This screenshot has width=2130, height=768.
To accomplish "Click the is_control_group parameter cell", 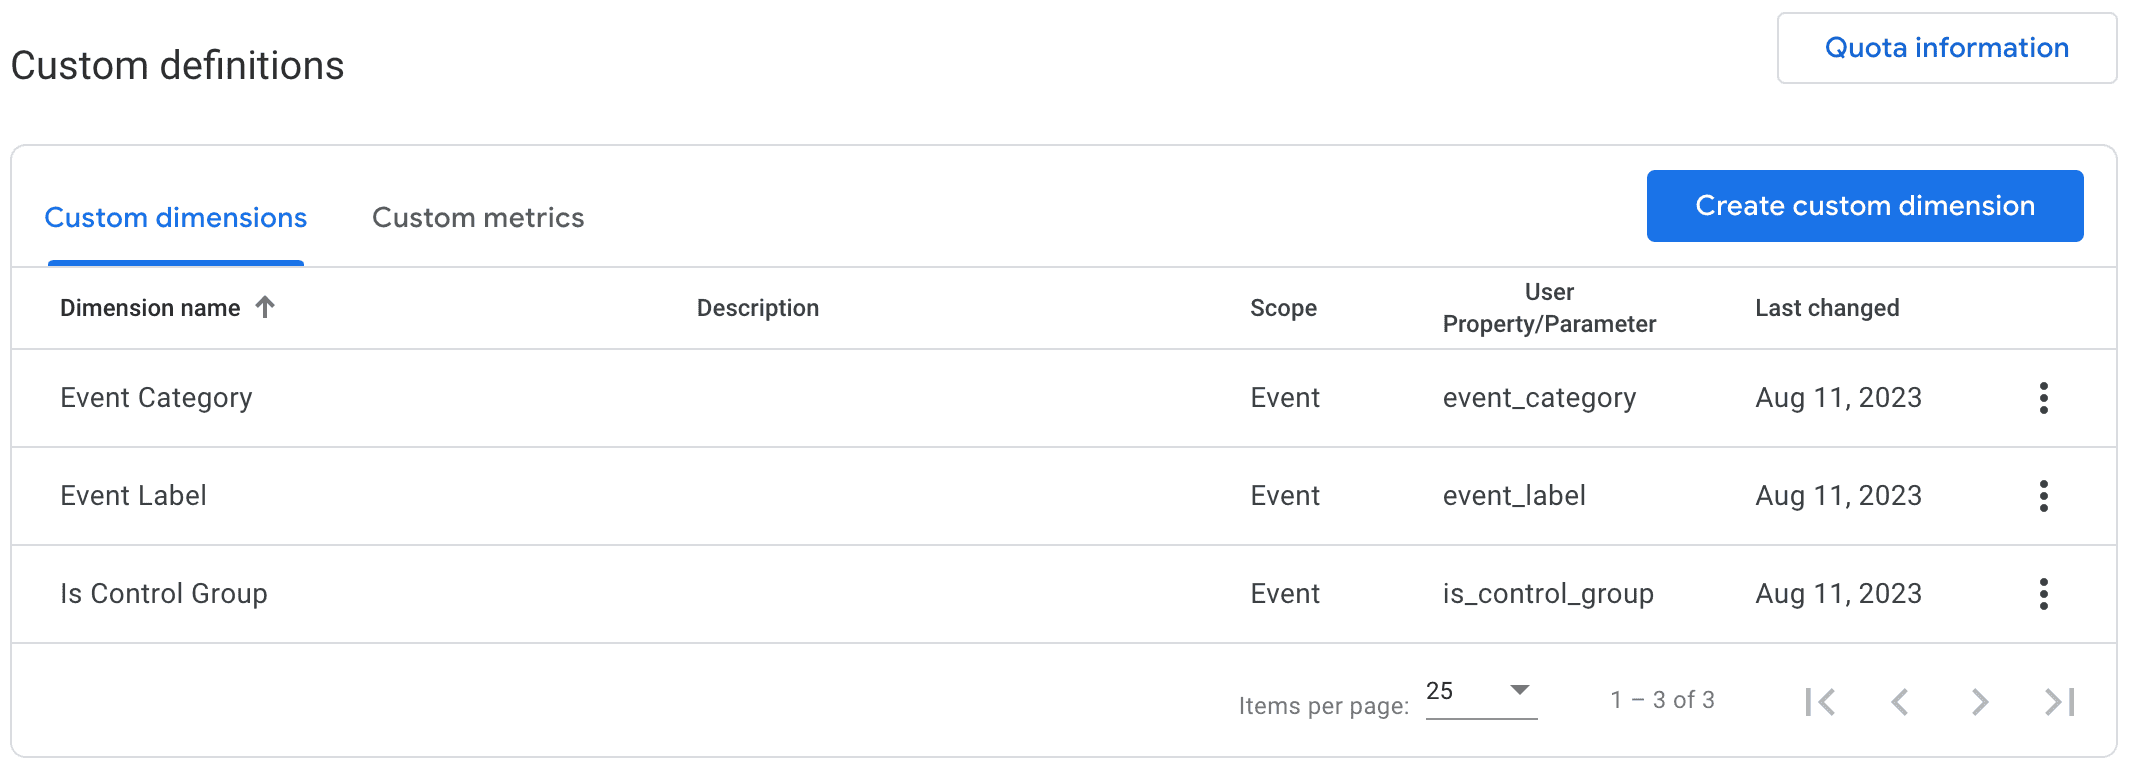I will tap(1548, 594).
